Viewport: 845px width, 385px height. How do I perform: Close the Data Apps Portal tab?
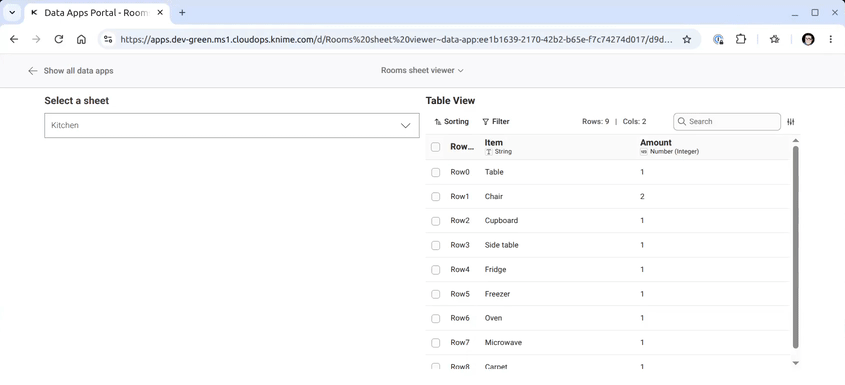click(x=160, y=12)
